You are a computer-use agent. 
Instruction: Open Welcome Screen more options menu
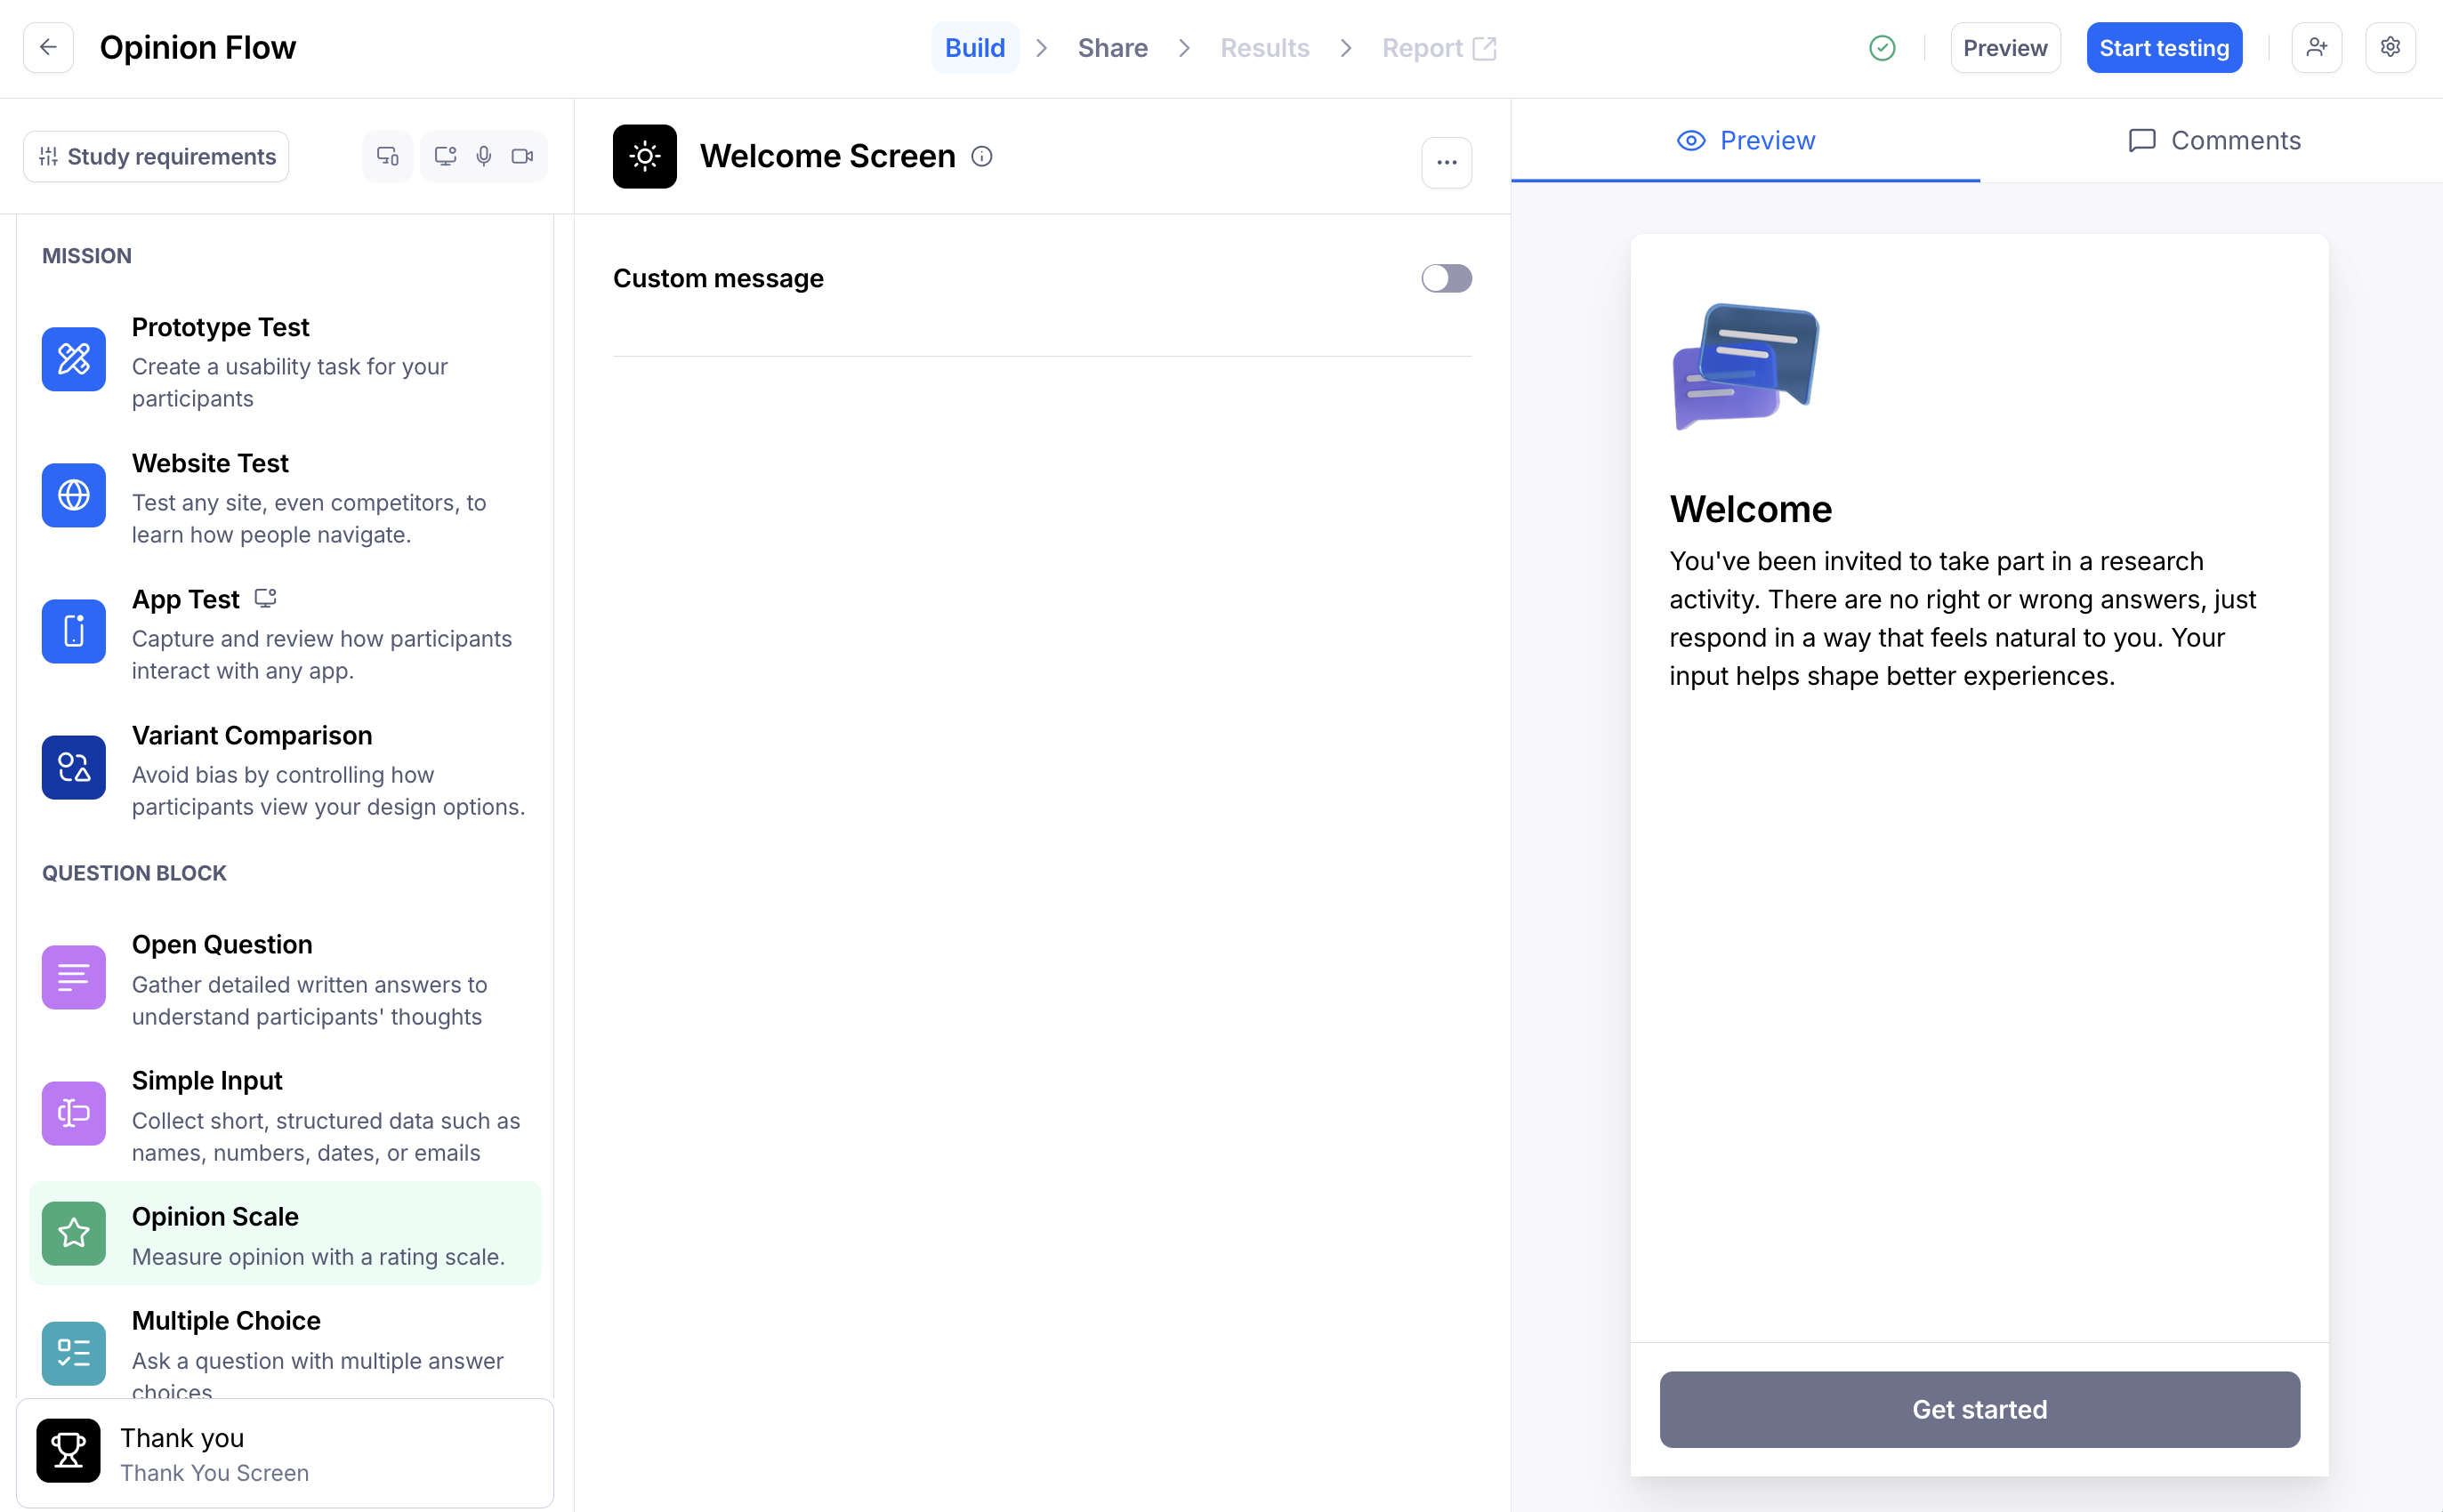(1446, 163)
